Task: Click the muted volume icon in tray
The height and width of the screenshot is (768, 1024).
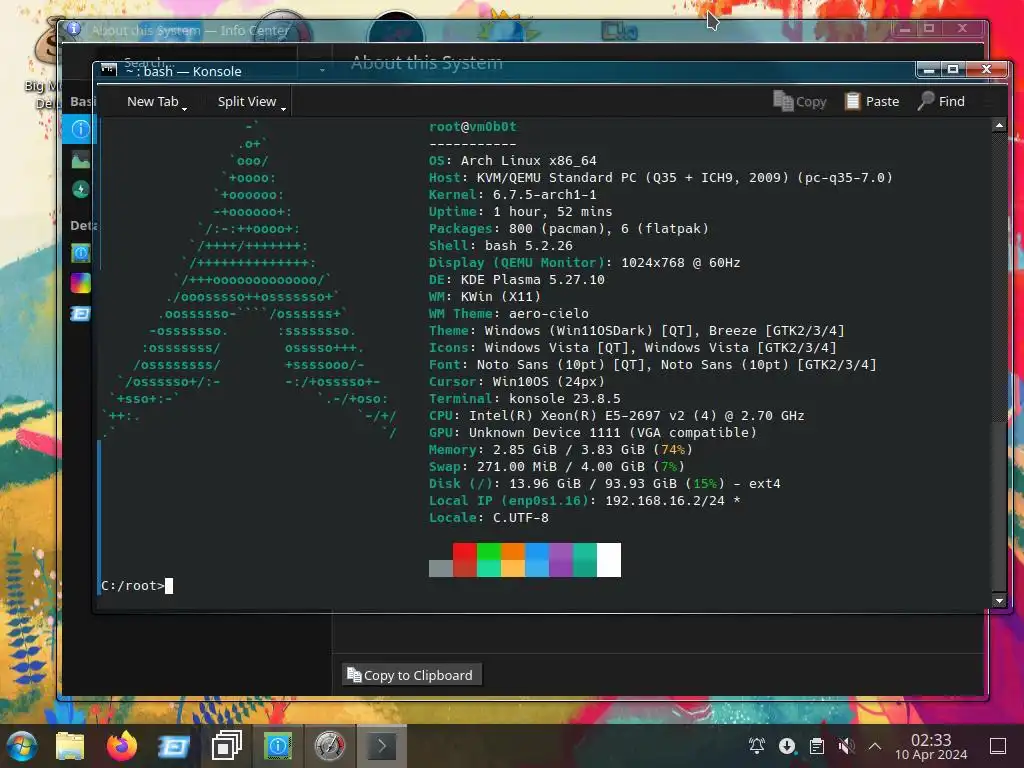Action: pos(846,746)
